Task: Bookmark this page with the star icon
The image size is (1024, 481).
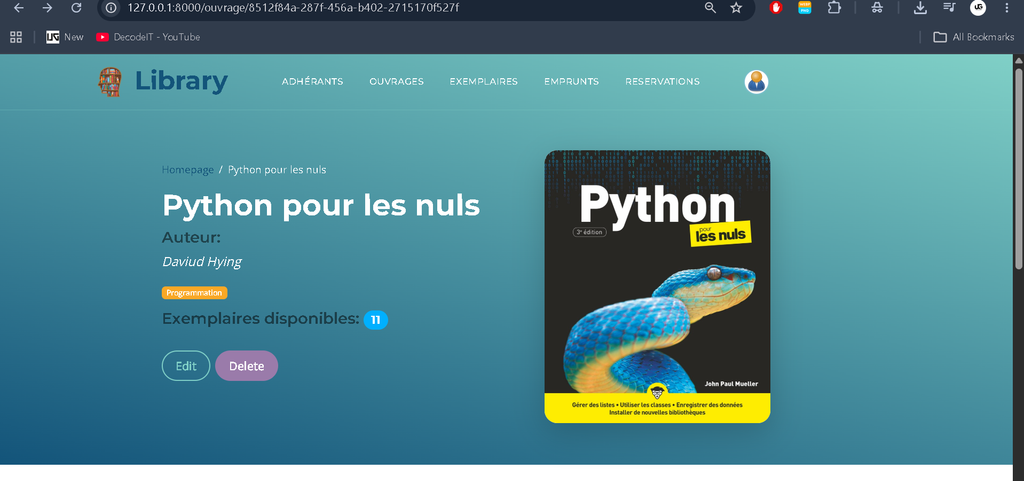Action: [736, 8]
